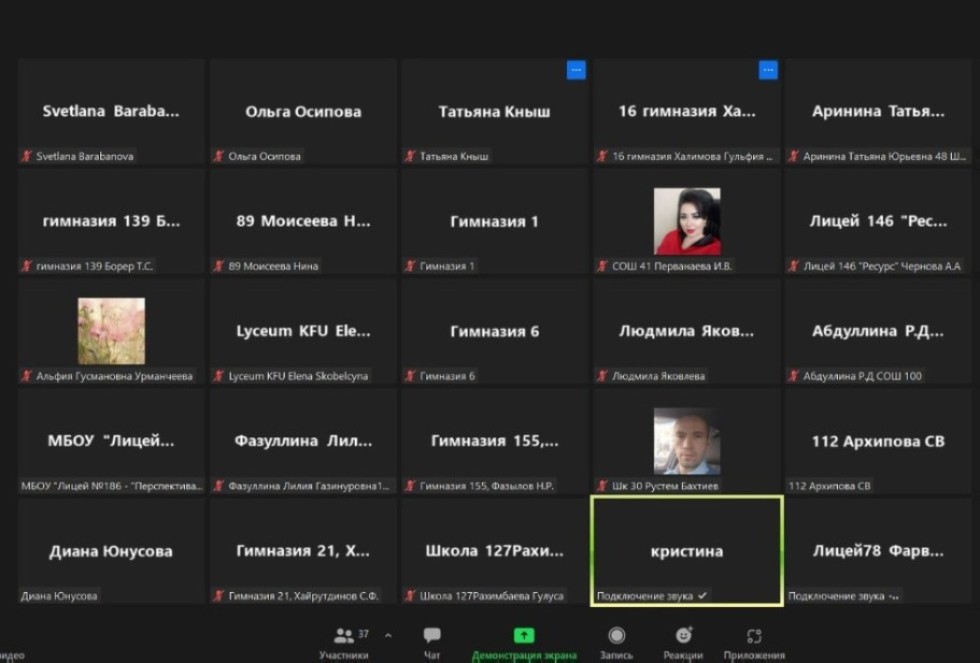Expand the caret next to Участники
Image resolution: width=980 pixels, height=663 pixels.
(x=388, y=635)
